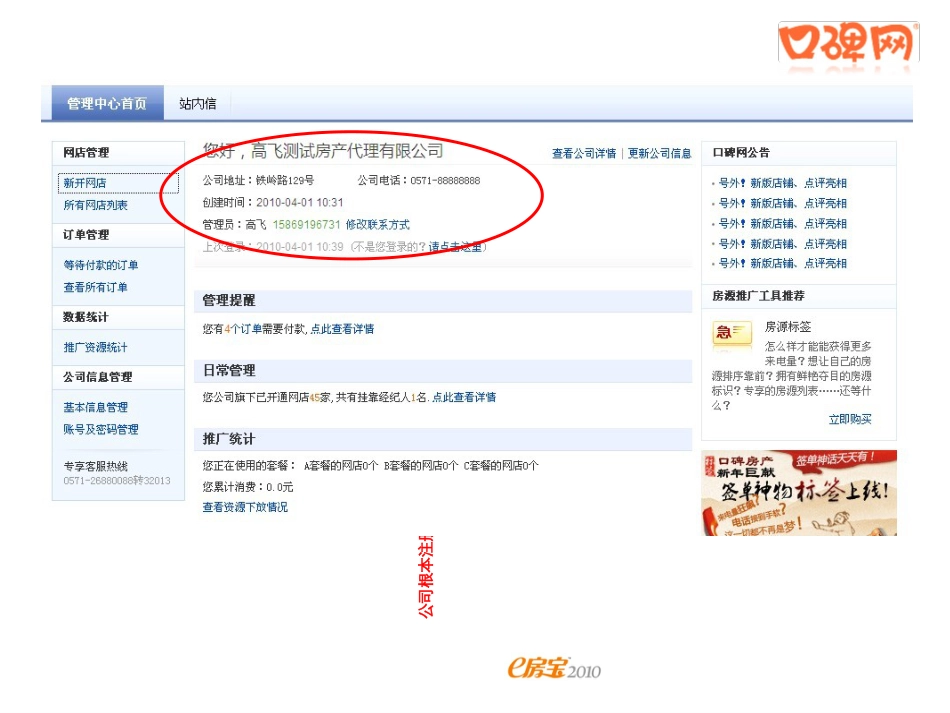The width and height of the screenshot is (950, 713).
Task: Click 点此查看详情 under 管理提醒
Action: tap(342, 329)
